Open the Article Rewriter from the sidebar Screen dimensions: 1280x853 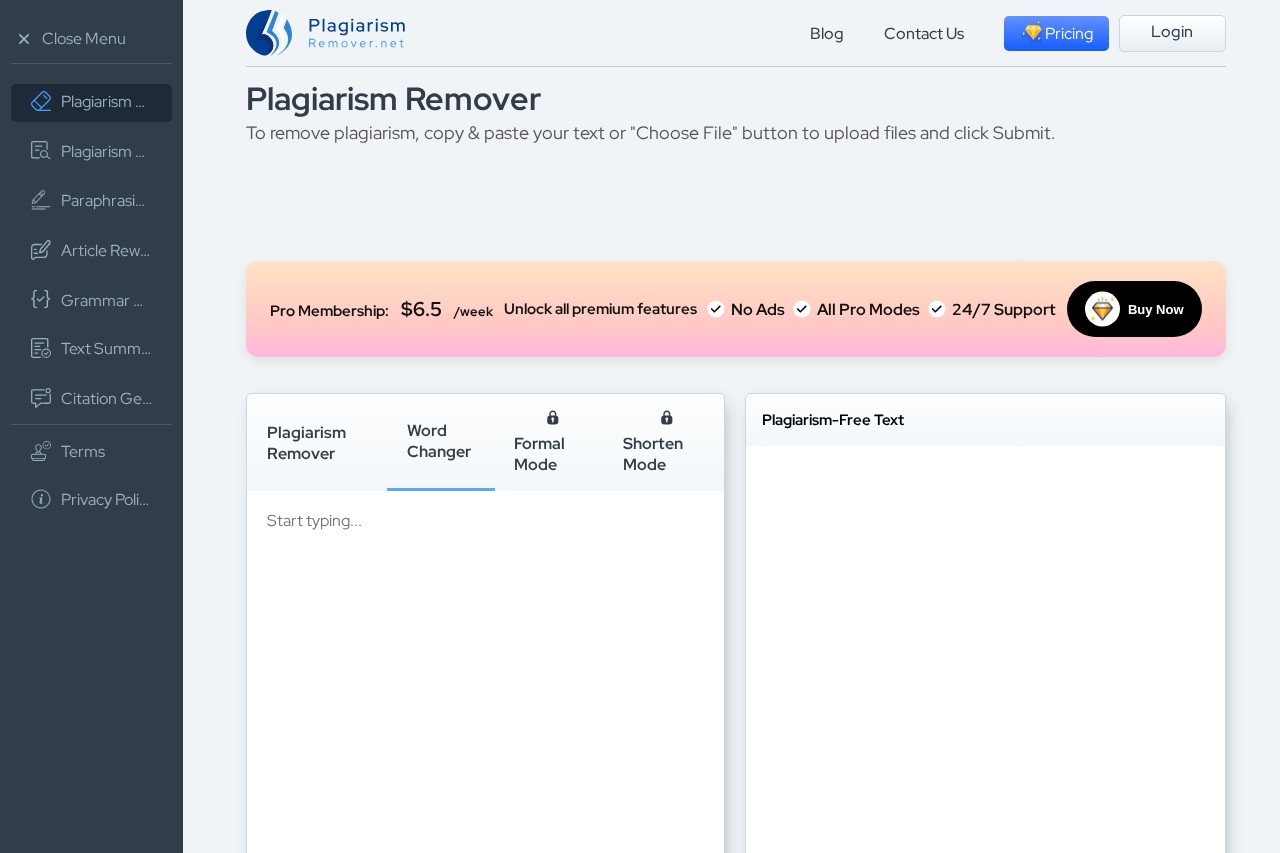[x=91, y=250]
